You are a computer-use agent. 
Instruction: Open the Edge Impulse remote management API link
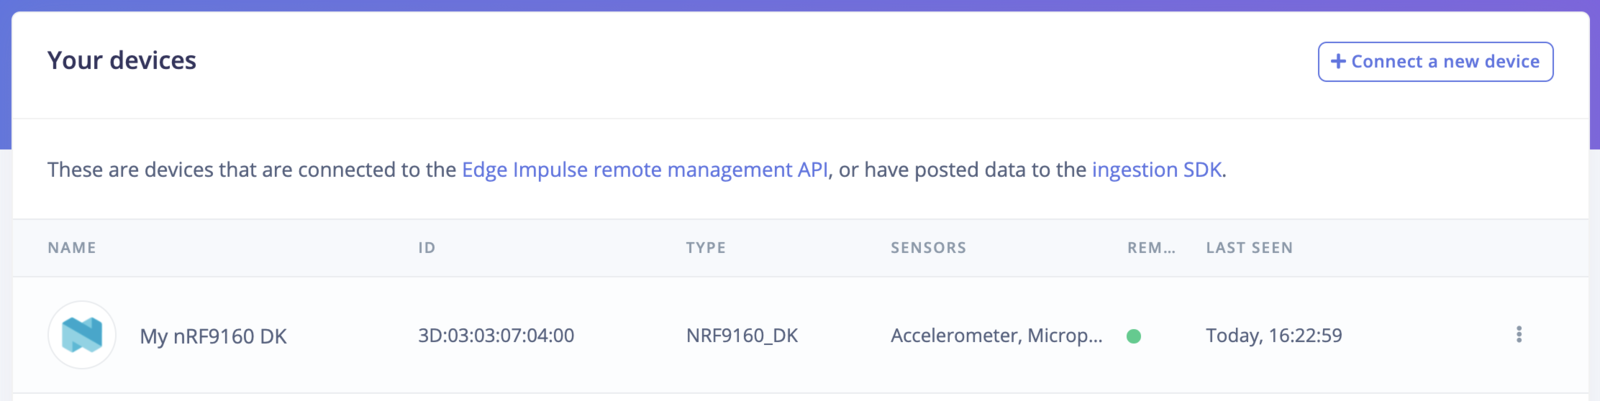pyautogui.click(x=644, y=170)
